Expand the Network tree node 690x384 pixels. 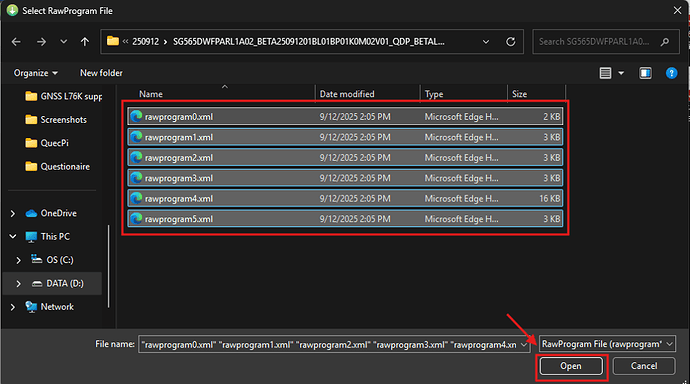pyautogui.click(x=13, y=307)
